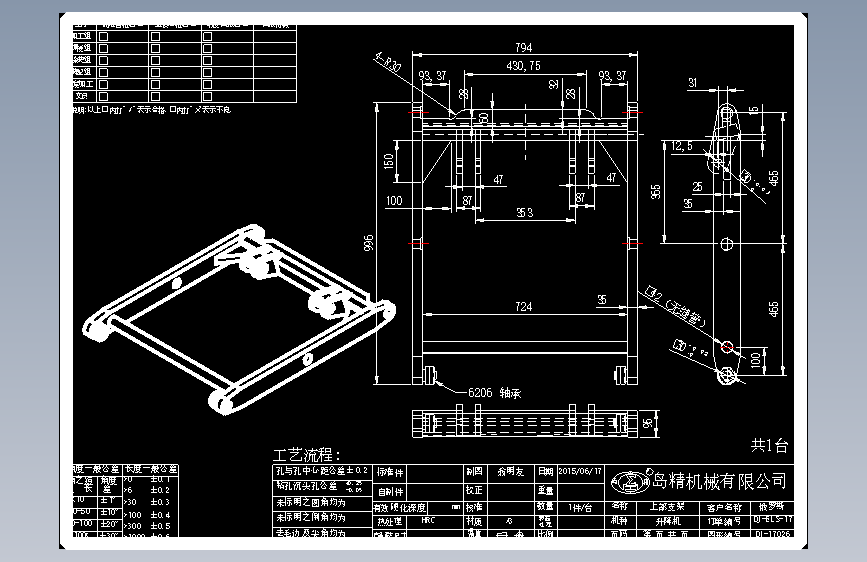
Task: Click the 794 overall width dimension
Action: tap(524, 48)
